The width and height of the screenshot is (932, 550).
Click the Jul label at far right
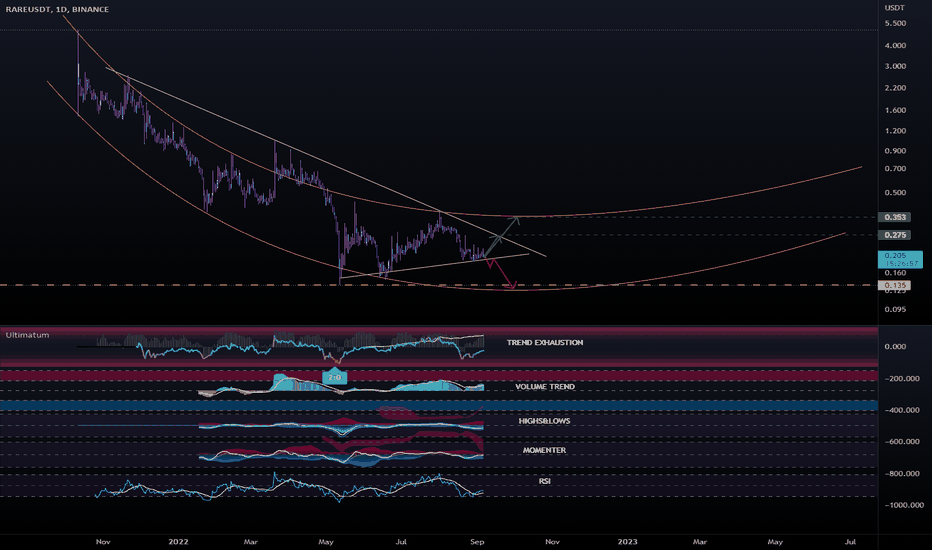pyautogui.click(x=851, y=542)
